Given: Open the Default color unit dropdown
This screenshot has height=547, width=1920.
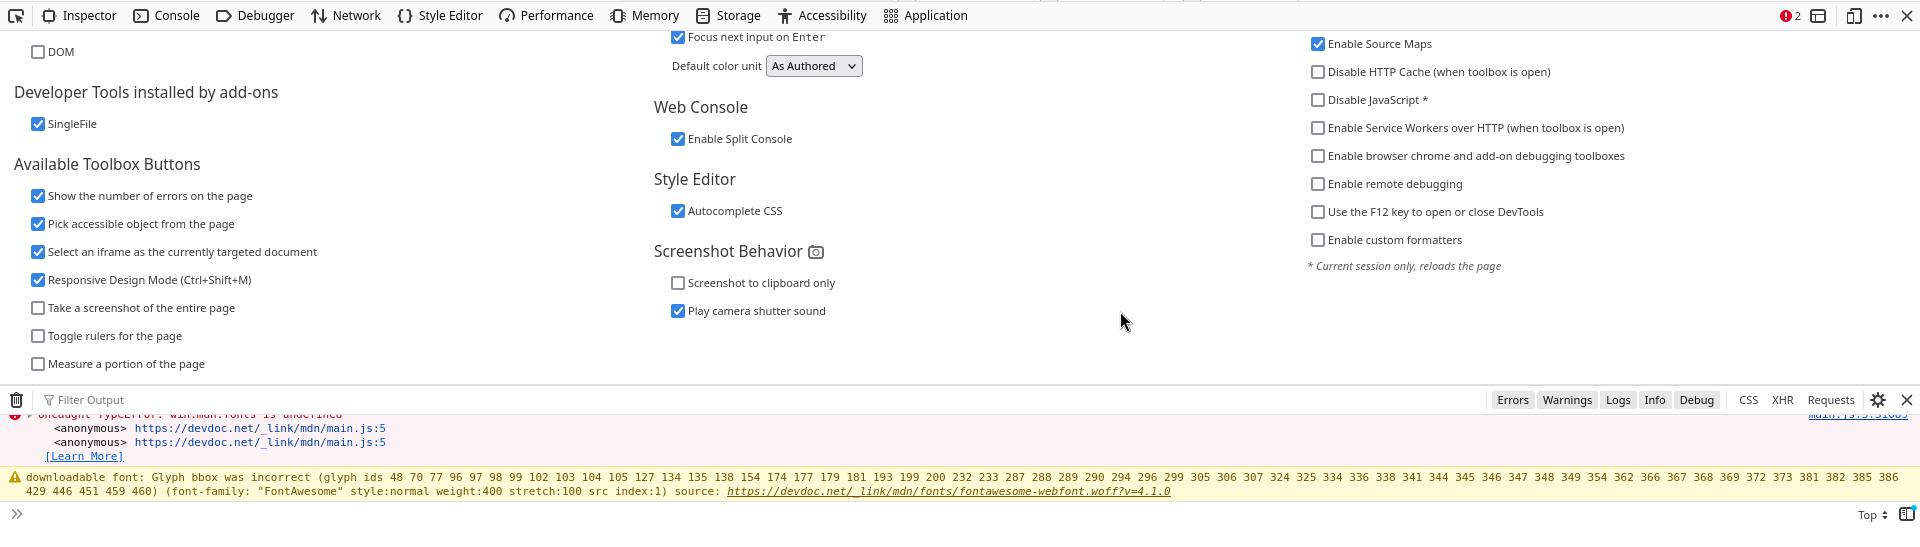Looking at the screenshot, I should coord(813,66).
